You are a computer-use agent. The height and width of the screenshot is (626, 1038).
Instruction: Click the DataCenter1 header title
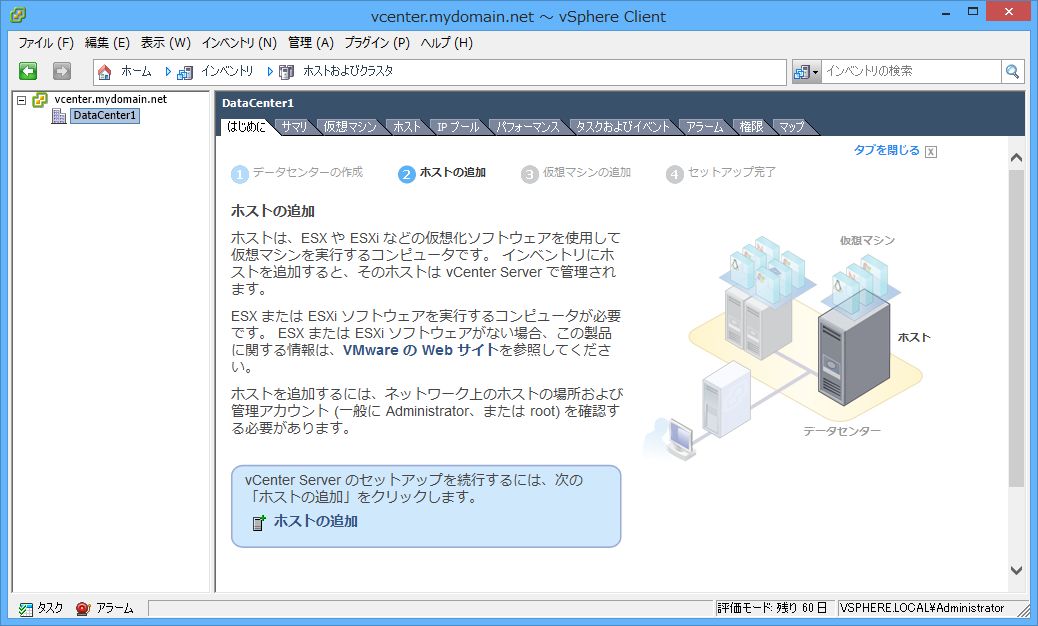258,103
